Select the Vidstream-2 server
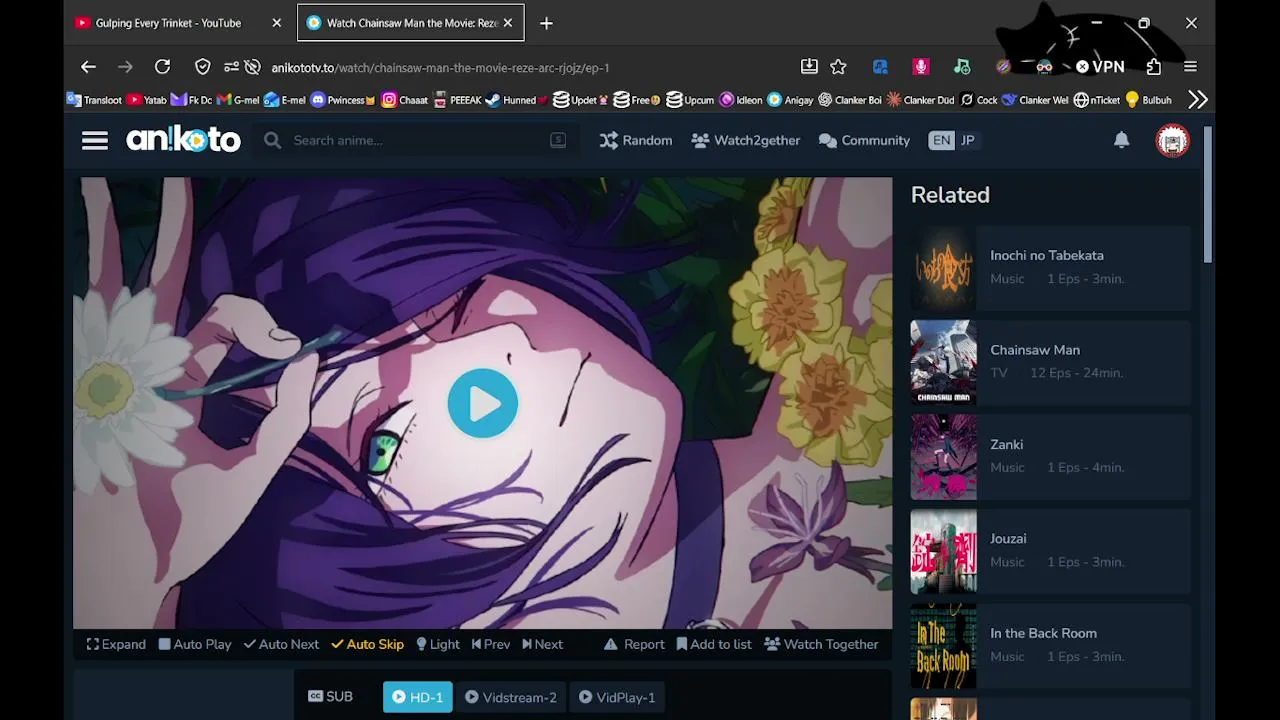This screenshot has width=1280, height=720. coord(511,698)
